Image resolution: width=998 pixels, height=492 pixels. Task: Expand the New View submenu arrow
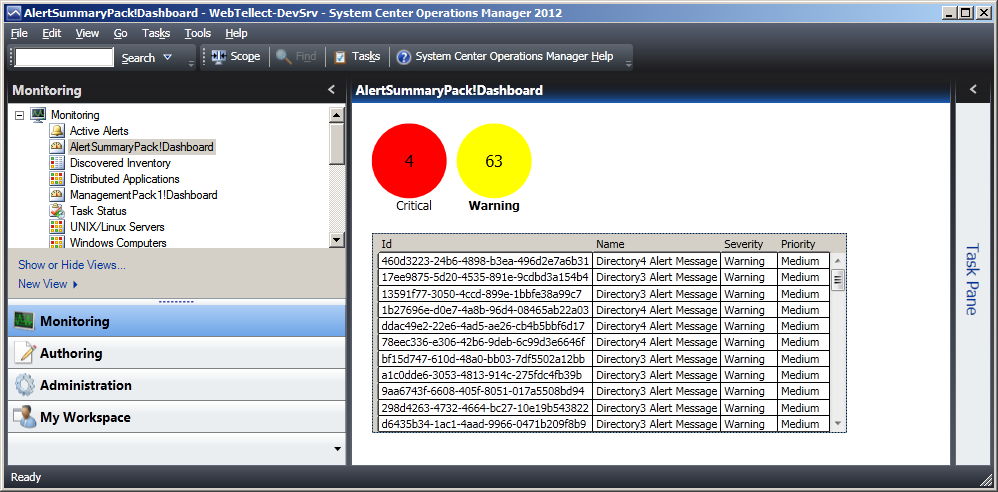pos(75,285)
